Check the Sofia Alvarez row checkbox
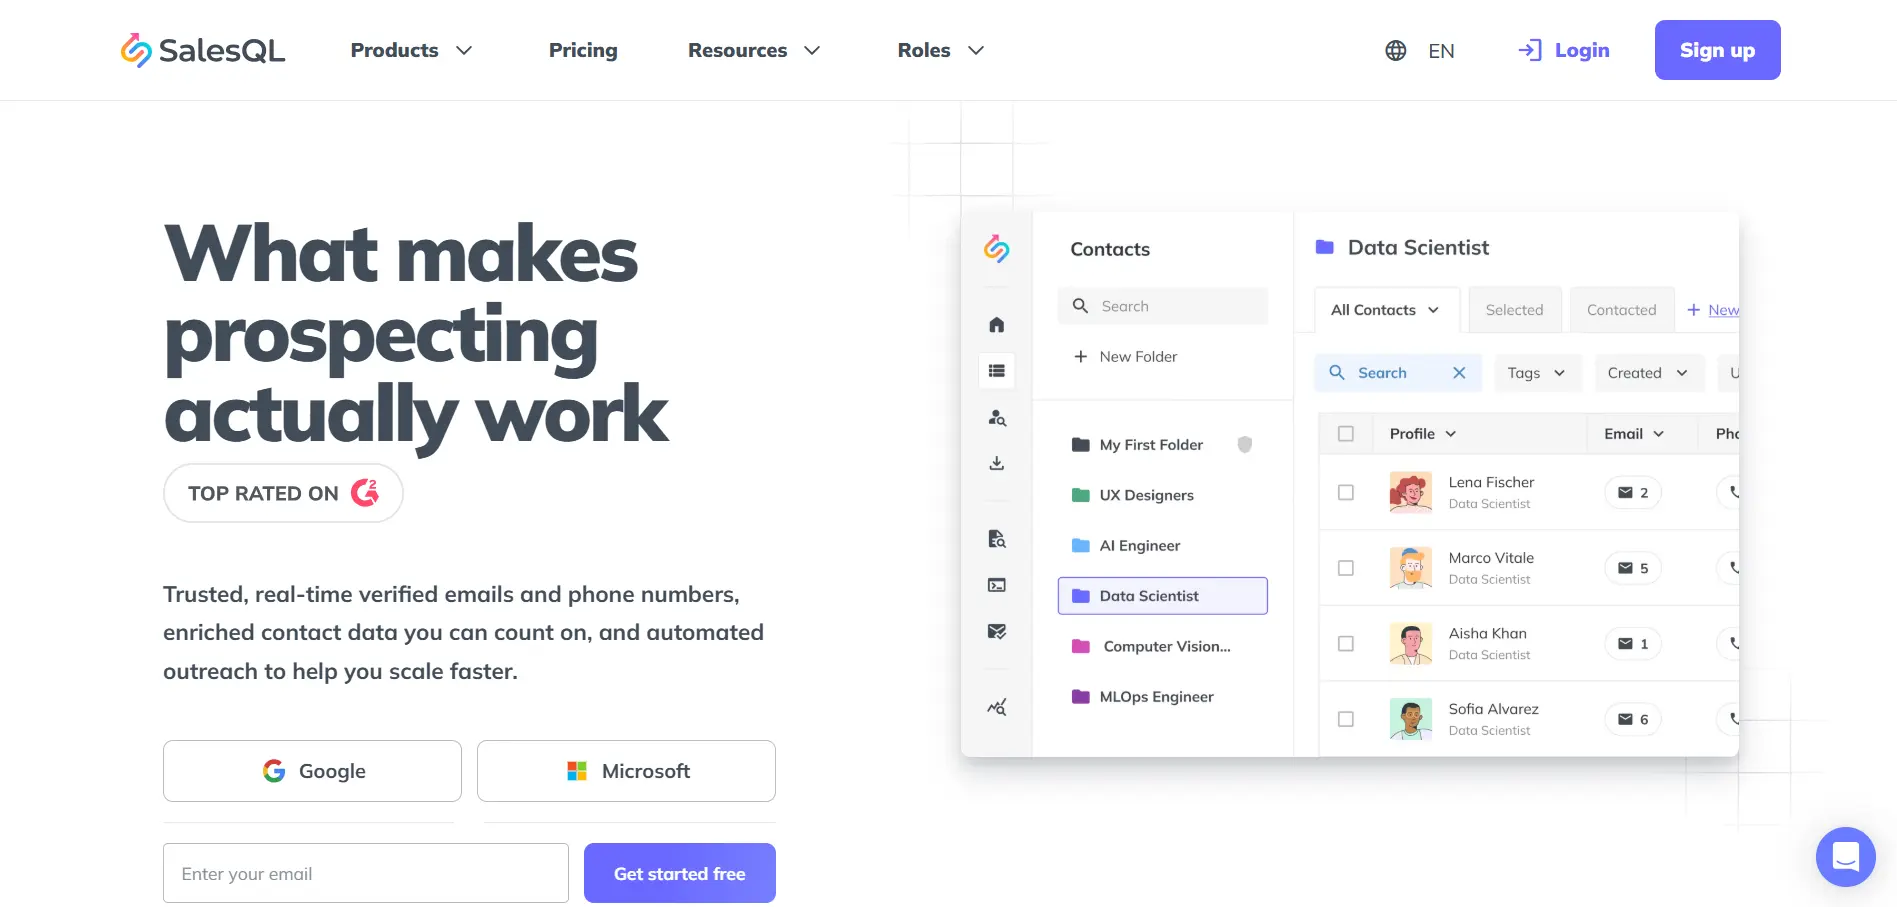 [x=1346, y=719]
